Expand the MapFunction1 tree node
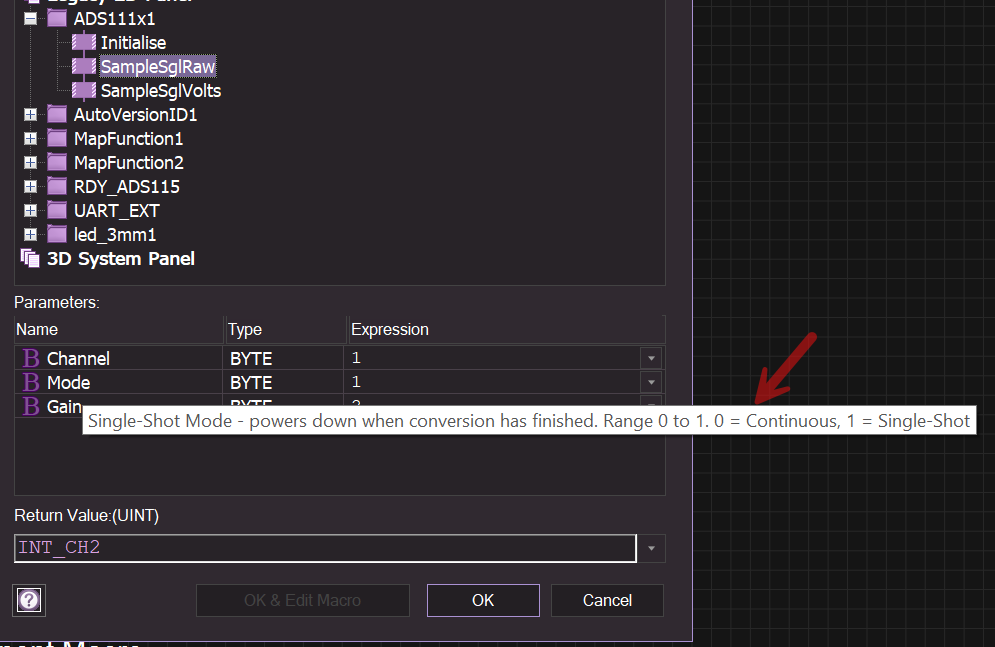The image size is (995, 647). [30, 139]
